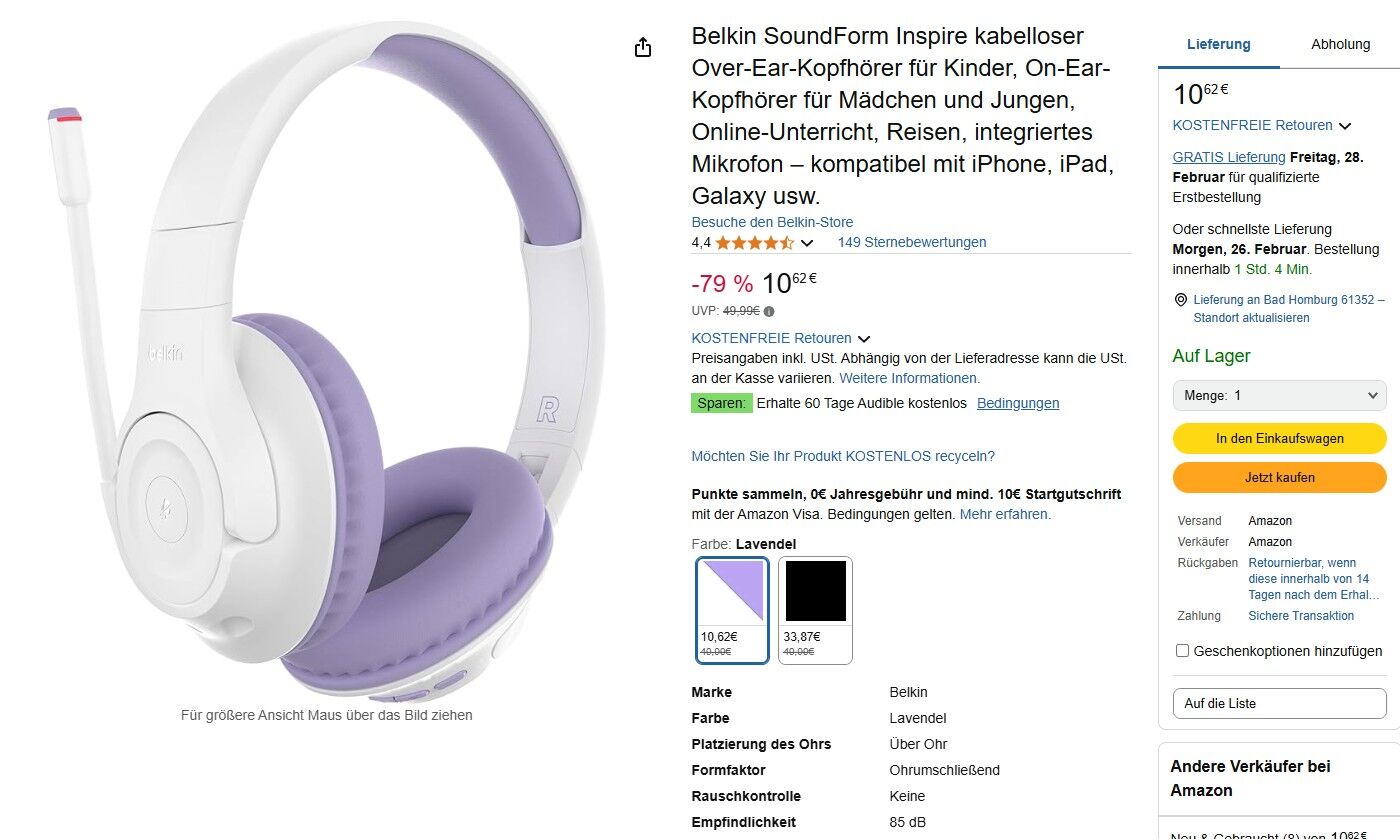1400x840 pixels.
Task: Click the UVP info icon next to 49,99€
Action: (x=769, y=311)
